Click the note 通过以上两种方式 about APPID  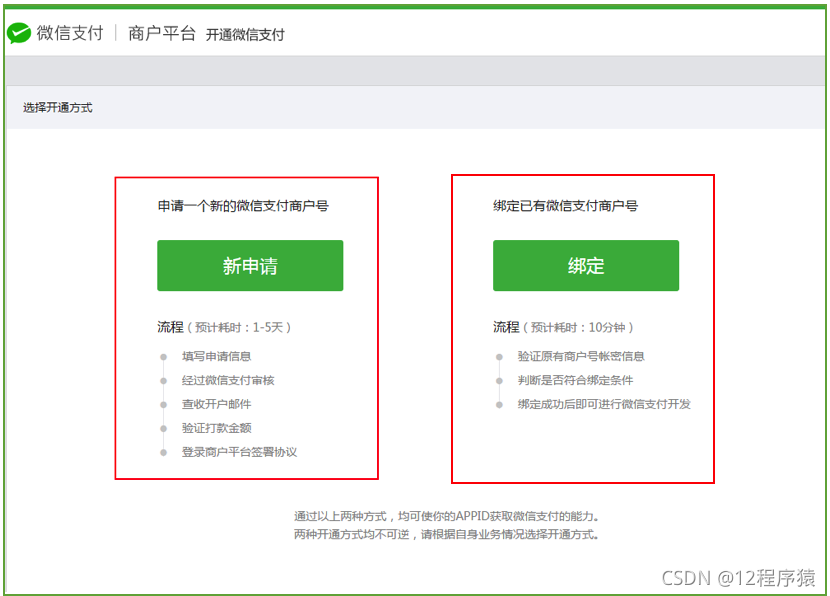(447, 516)
